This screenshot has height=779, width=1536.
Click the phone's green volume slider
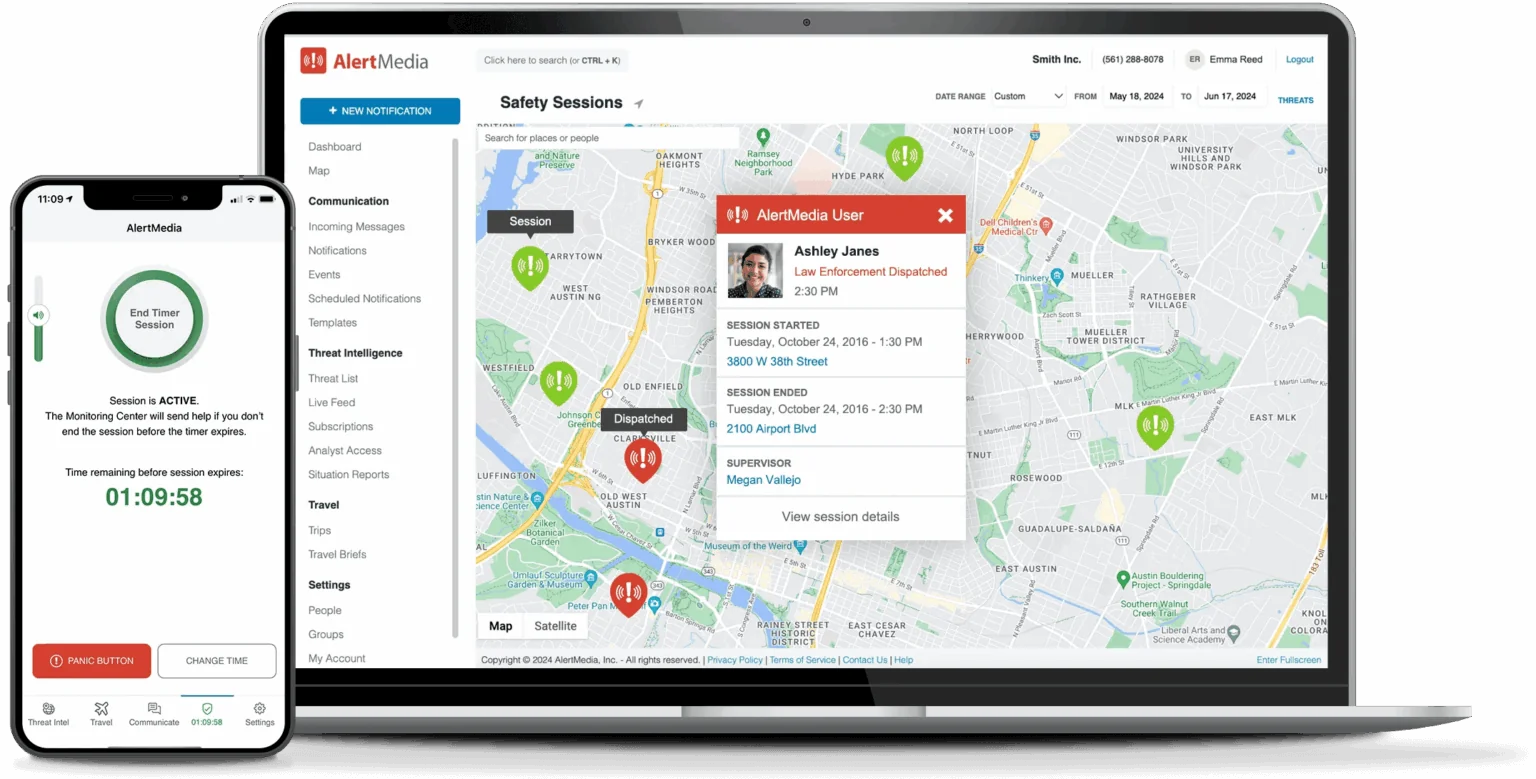pos(39,318)
